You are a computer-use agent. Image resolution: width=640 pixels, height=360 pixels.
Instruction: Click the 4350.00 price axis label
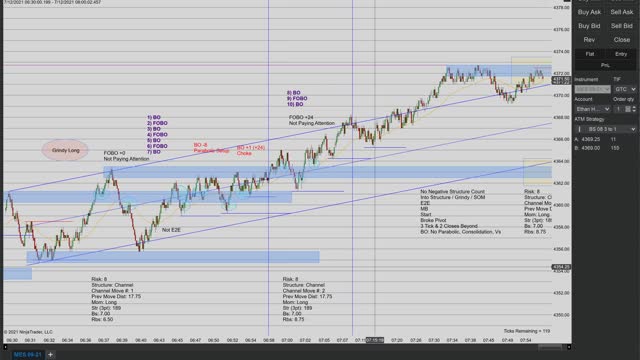pyautogui.click(x=562, y=315)
